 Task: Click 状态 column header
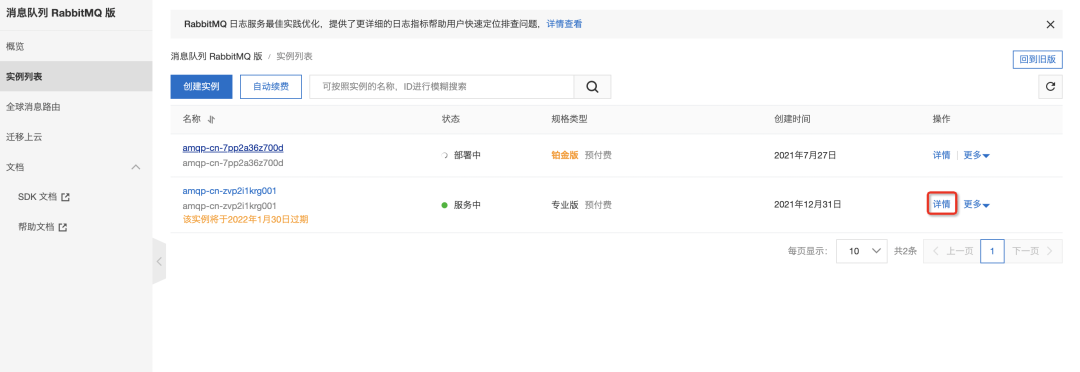pos(450,119)
